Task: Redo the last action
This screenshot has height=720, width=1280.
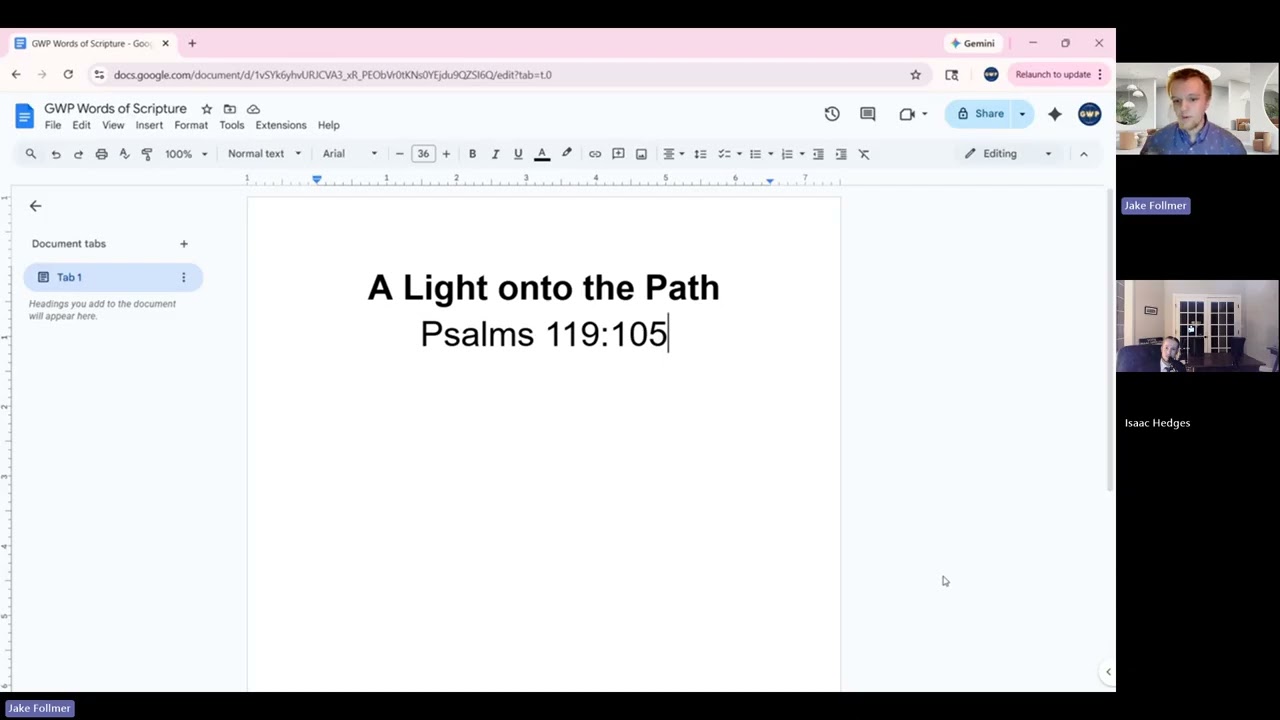Action: [x=78, y=154]
